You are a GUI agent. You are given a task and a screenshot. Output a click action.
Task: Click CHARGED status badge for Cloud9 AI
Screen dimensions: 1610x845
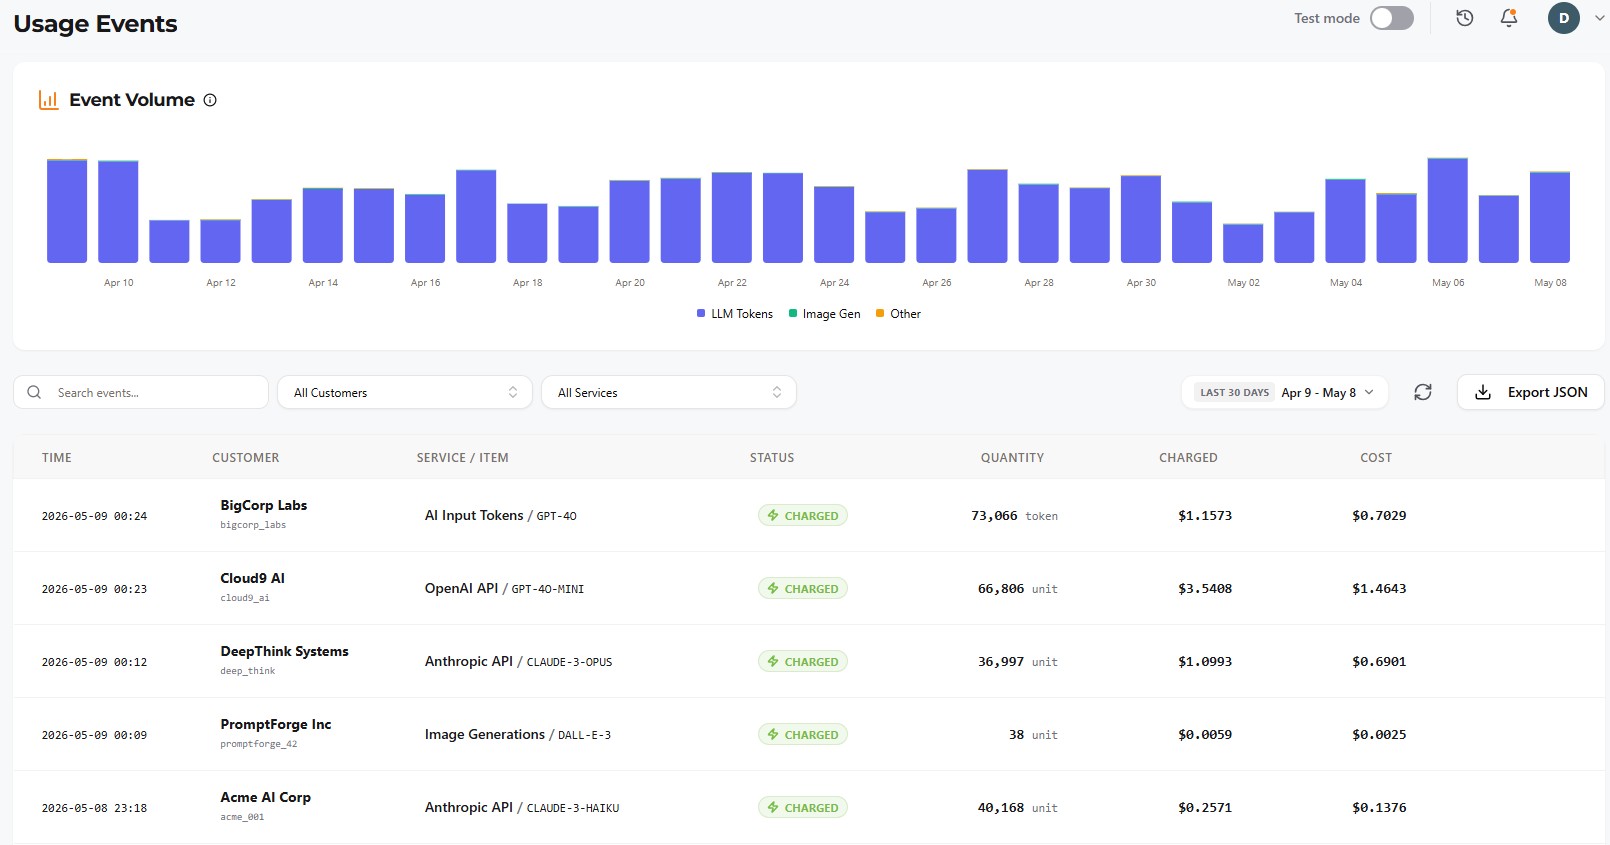click(802, 588)
